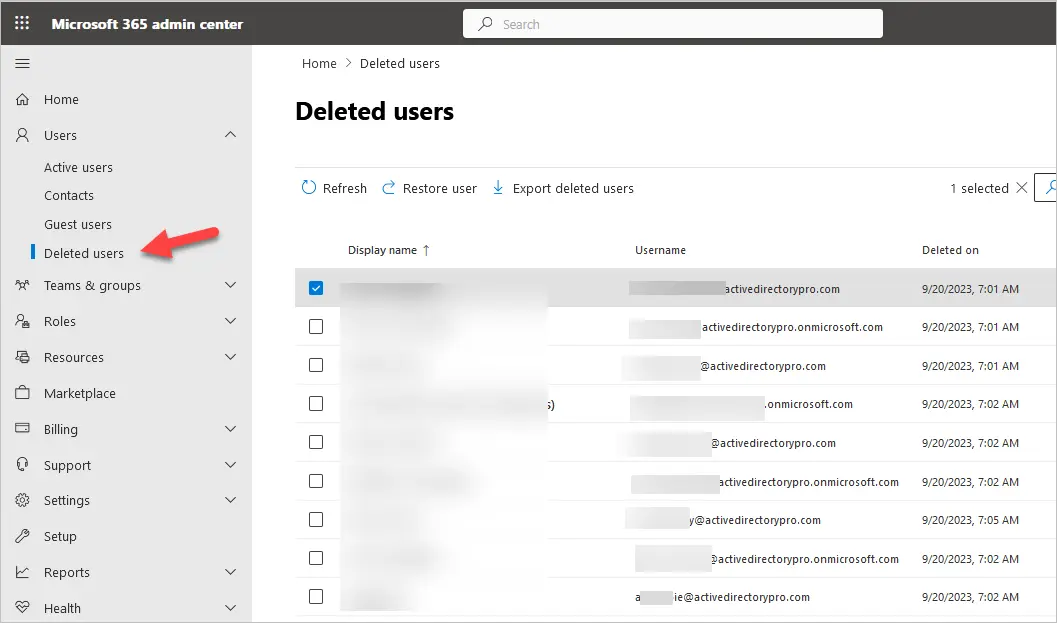Click the Deleted users breadcrumb
Image resolution: width=1057 pixels, height=623 pixels.
pyautogui.click(x=400, y=63)
